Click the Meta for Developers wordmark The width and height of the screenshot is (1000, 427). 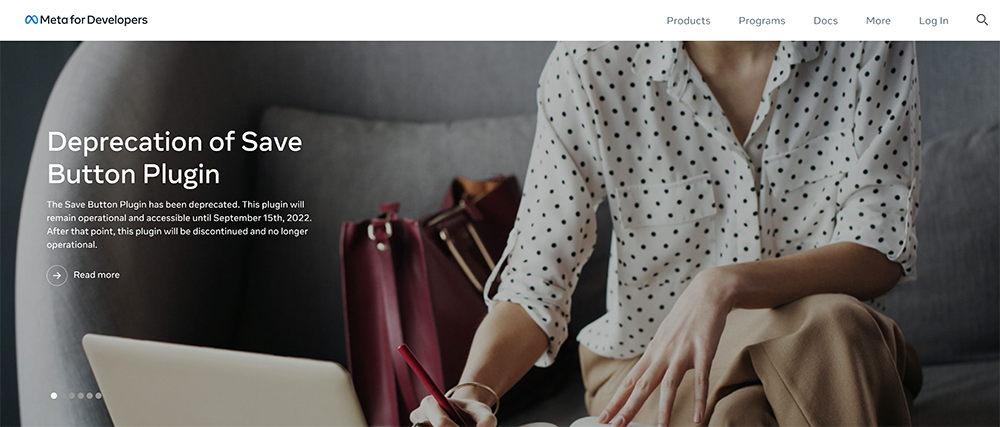pos(94,20)
